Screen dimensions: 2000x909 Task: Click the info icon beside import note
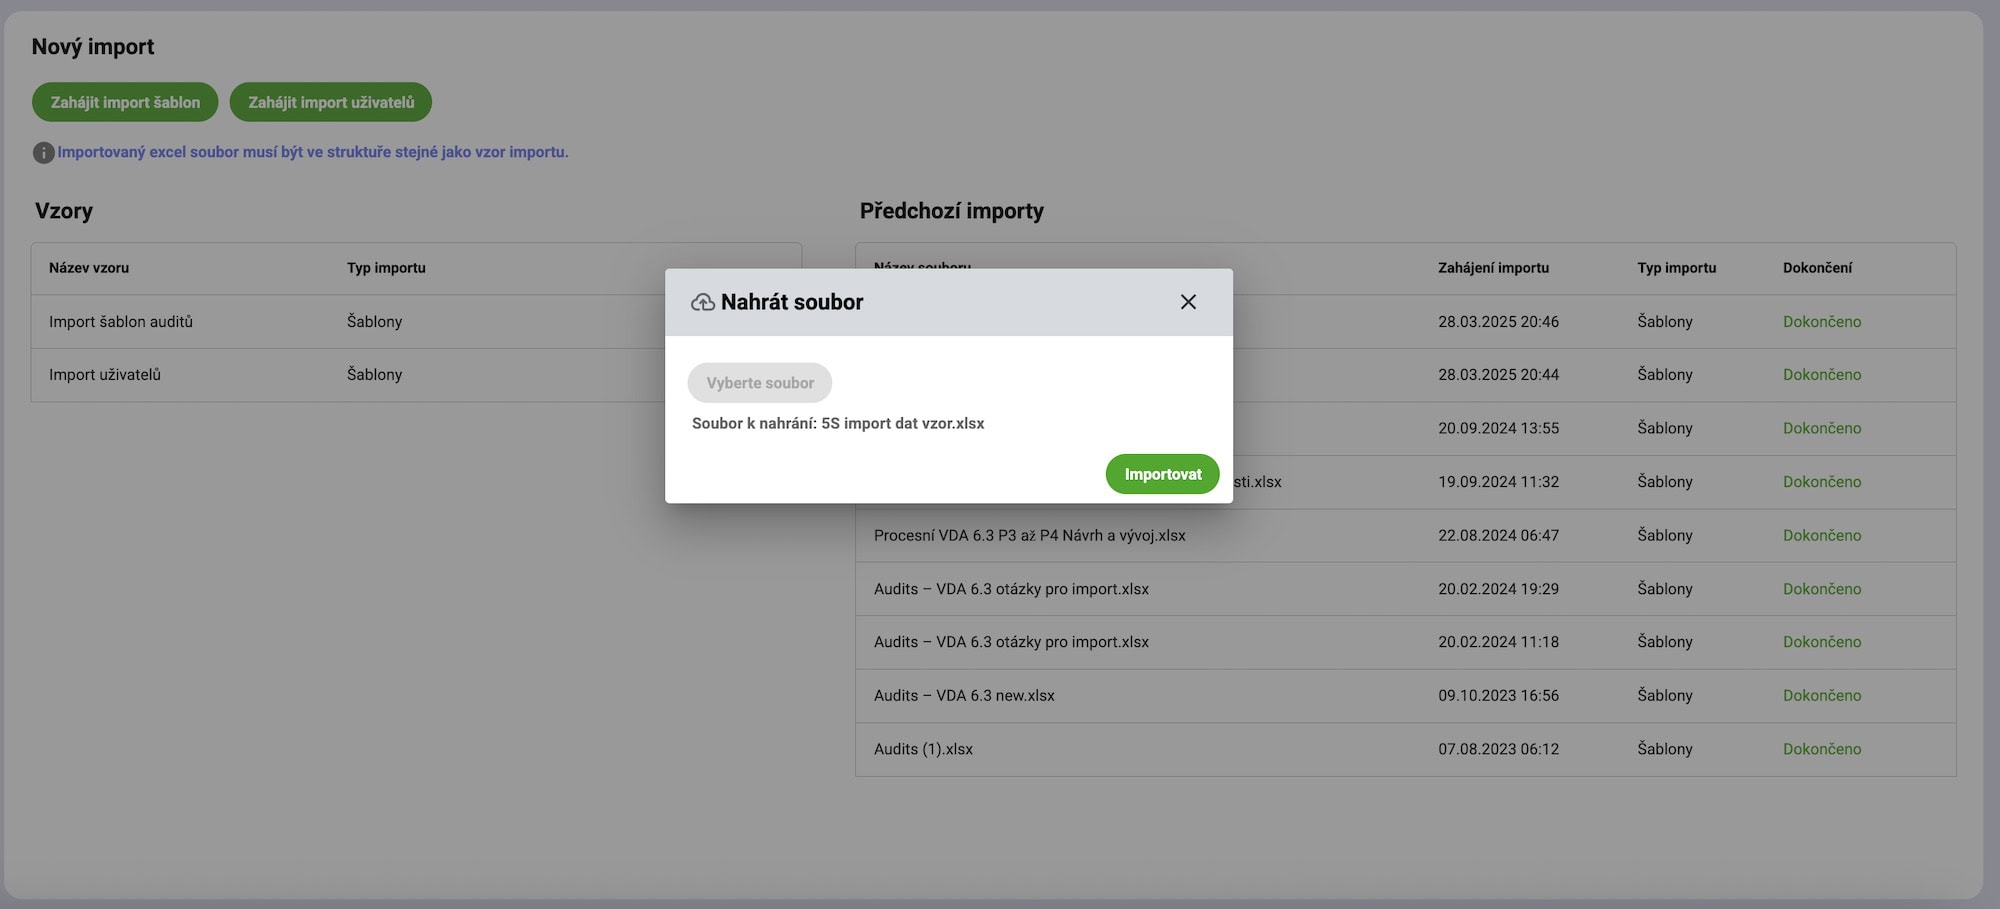coord(43,153)
